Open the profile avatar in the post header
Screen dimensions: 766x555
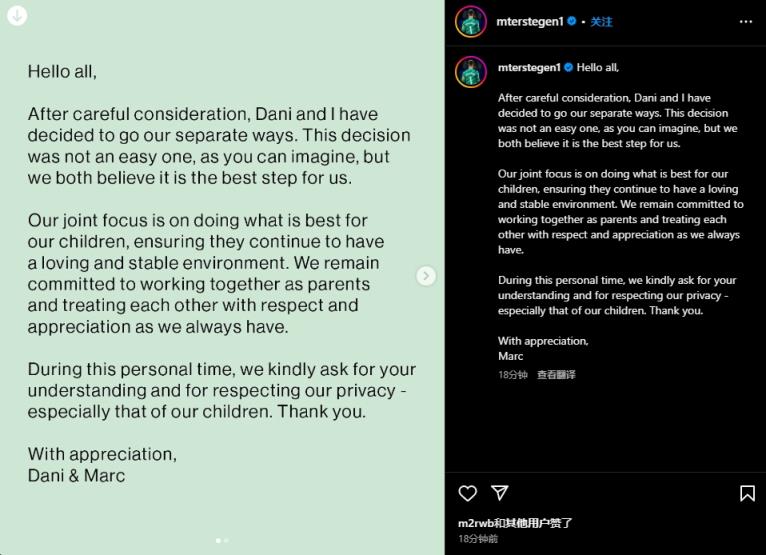coord(471,22)
